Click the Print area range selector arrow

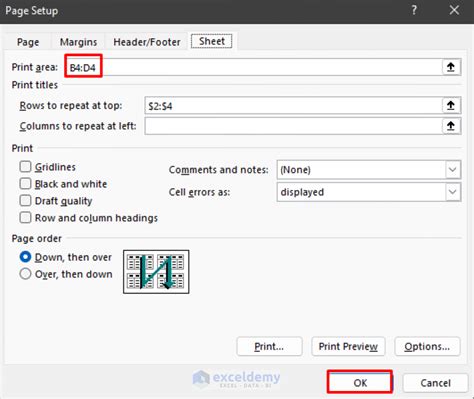451,67
